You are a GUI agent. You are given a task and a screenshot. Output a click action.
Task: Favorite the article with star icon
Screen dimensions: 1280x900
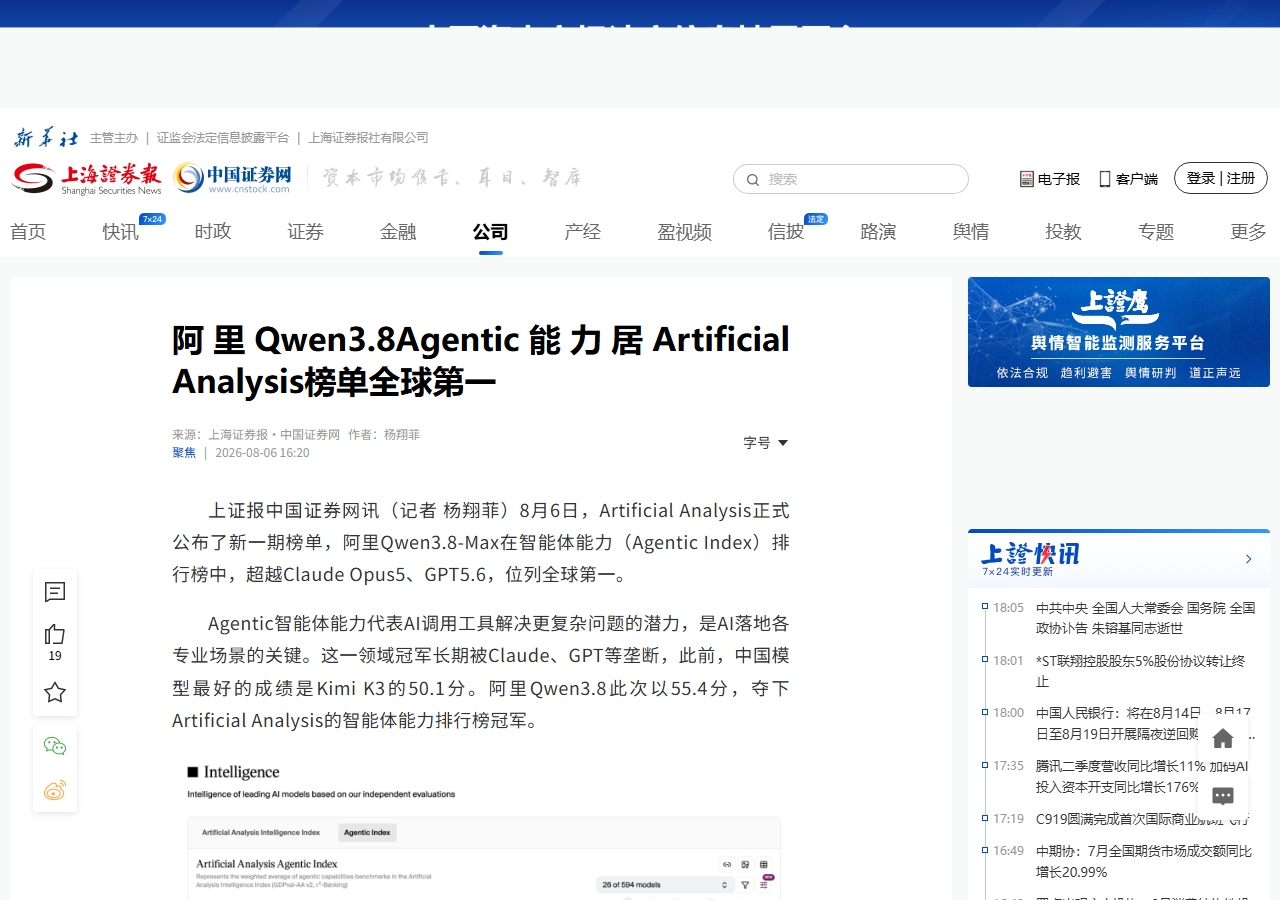click(x=55, y=692)
